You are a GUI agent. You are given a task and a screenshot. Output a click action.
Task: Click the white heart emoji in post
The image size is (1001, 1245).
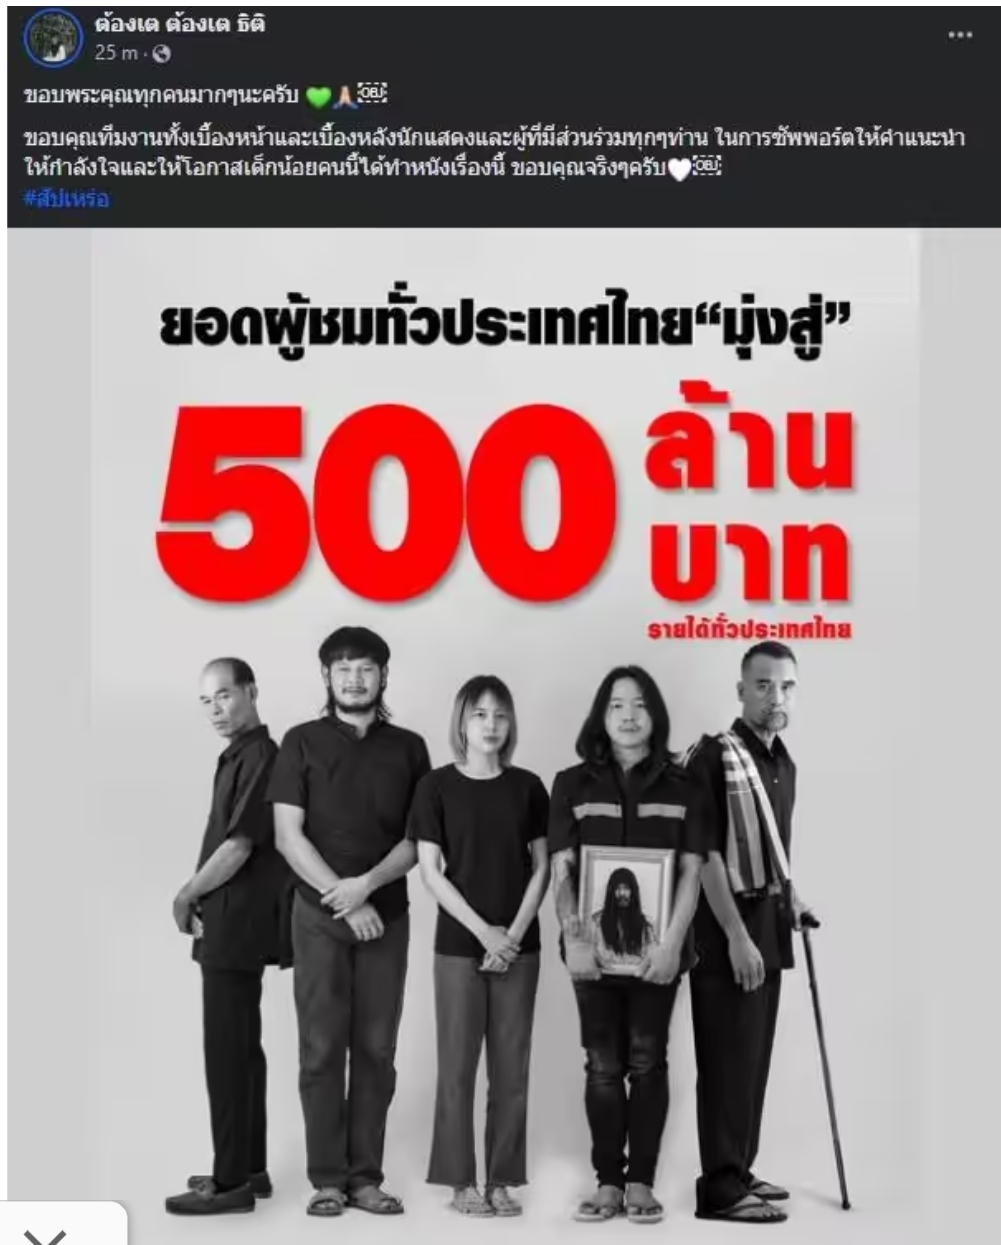coord(681,171)
